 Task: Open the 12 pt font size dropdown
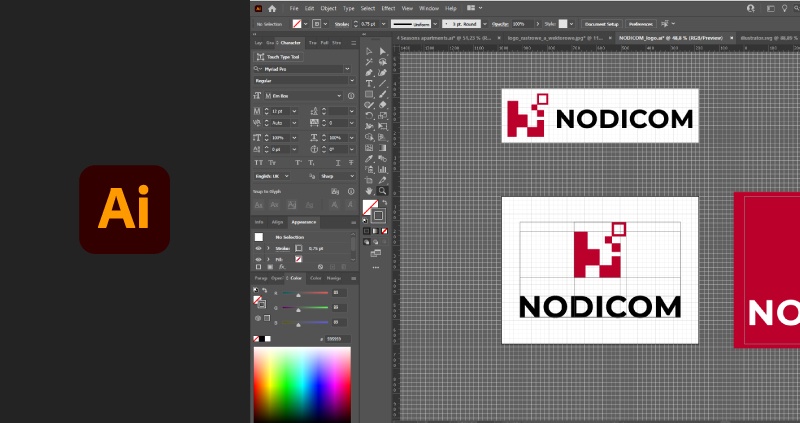tap(294, 111)
